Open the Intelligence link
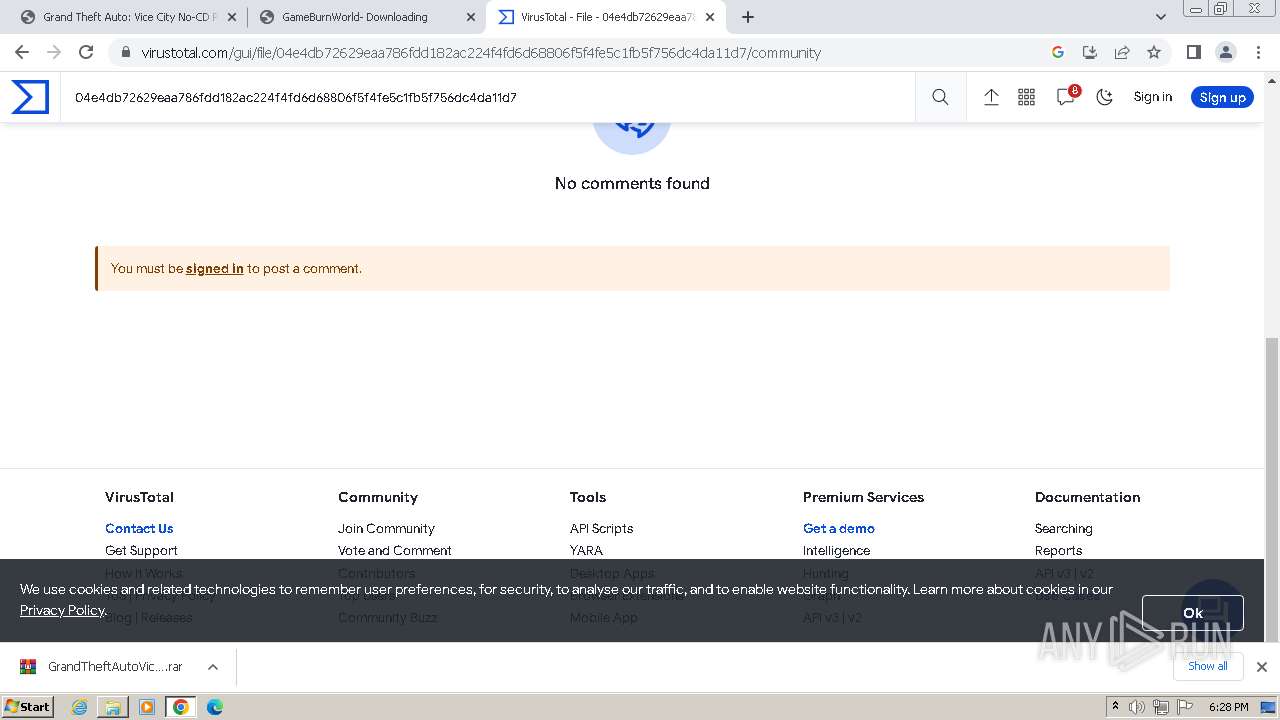1280x720 pixels. coord(836,550)
